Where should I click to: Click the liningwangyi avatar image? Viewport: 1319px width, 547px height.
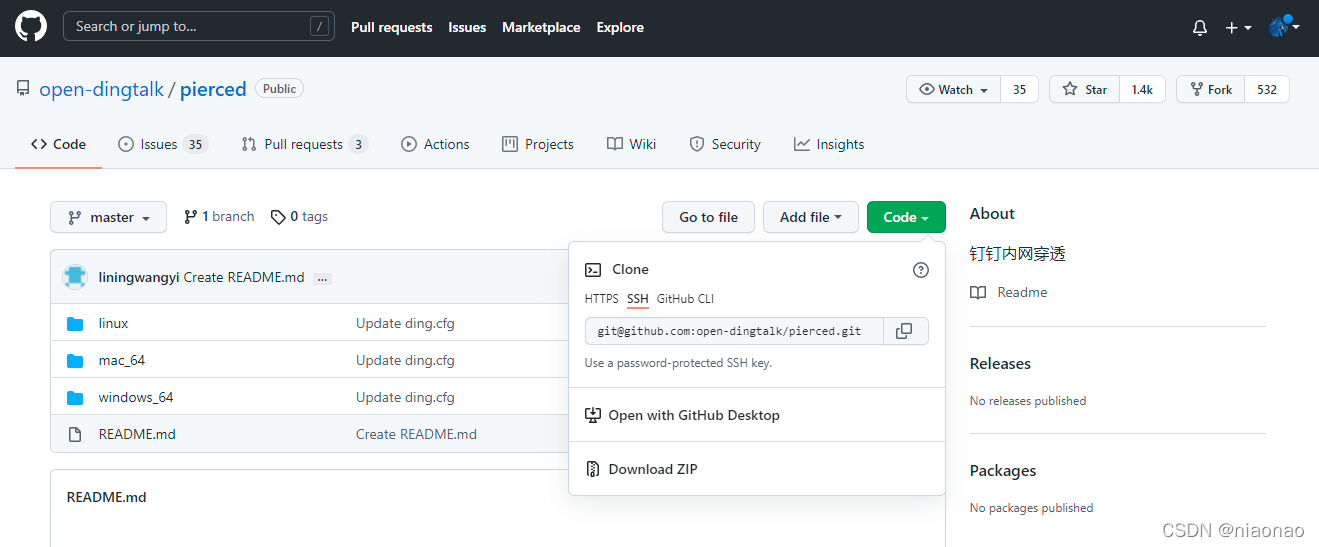click(x=75, y=277)
